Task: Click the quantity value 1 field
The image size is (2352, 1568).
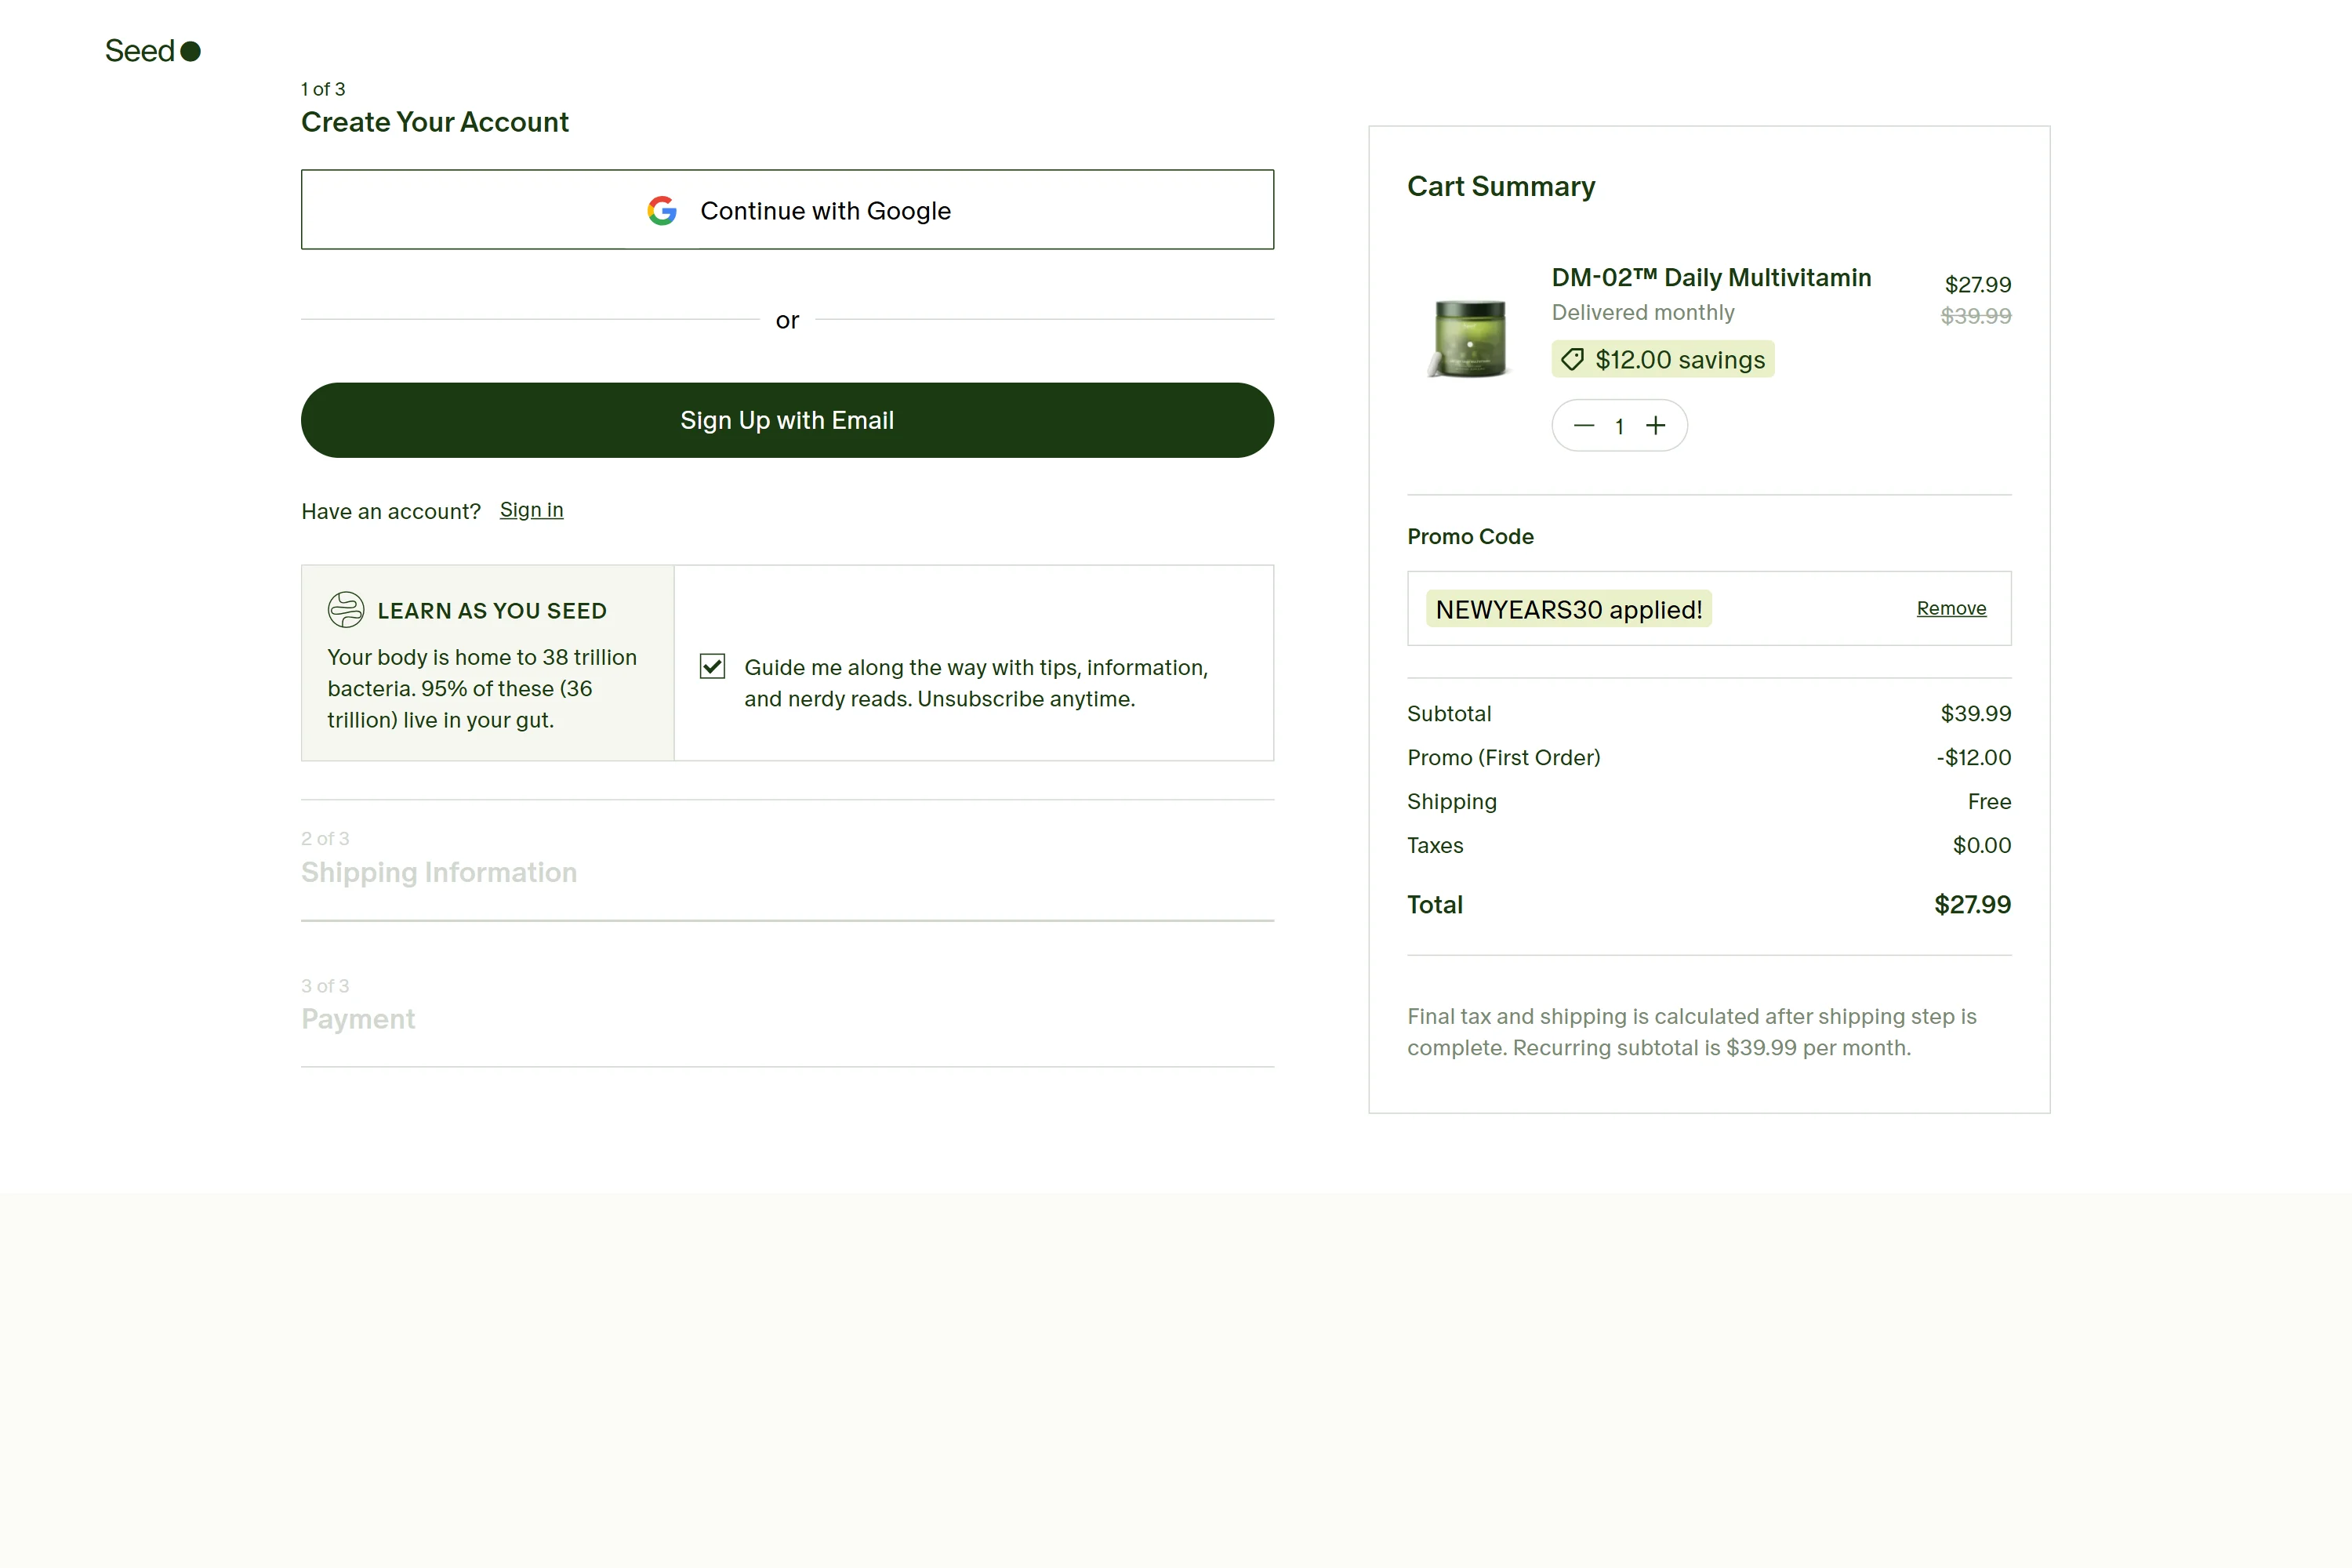Action: point(1619,426)
